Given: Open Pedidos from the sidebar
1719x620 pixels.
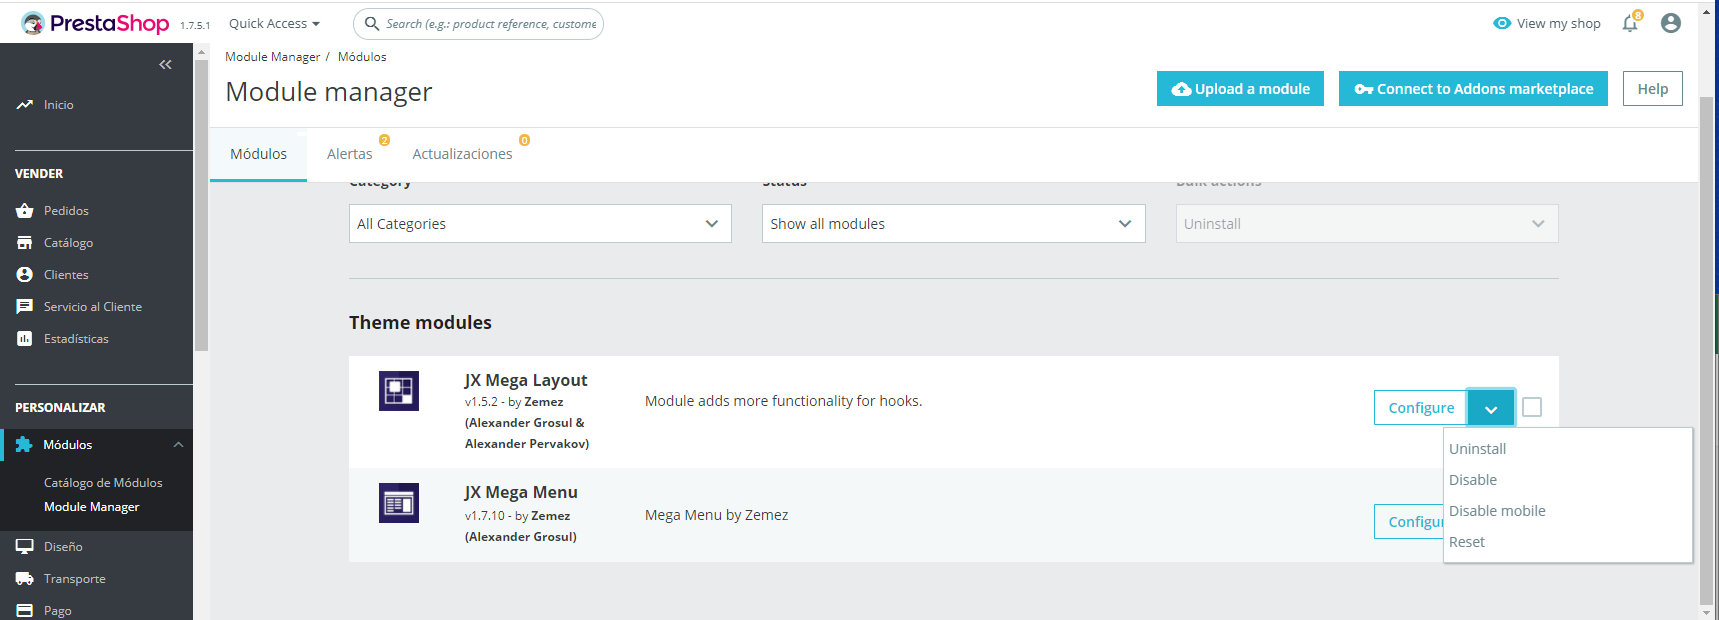Looking at the screenshot, I should point(66,211).
